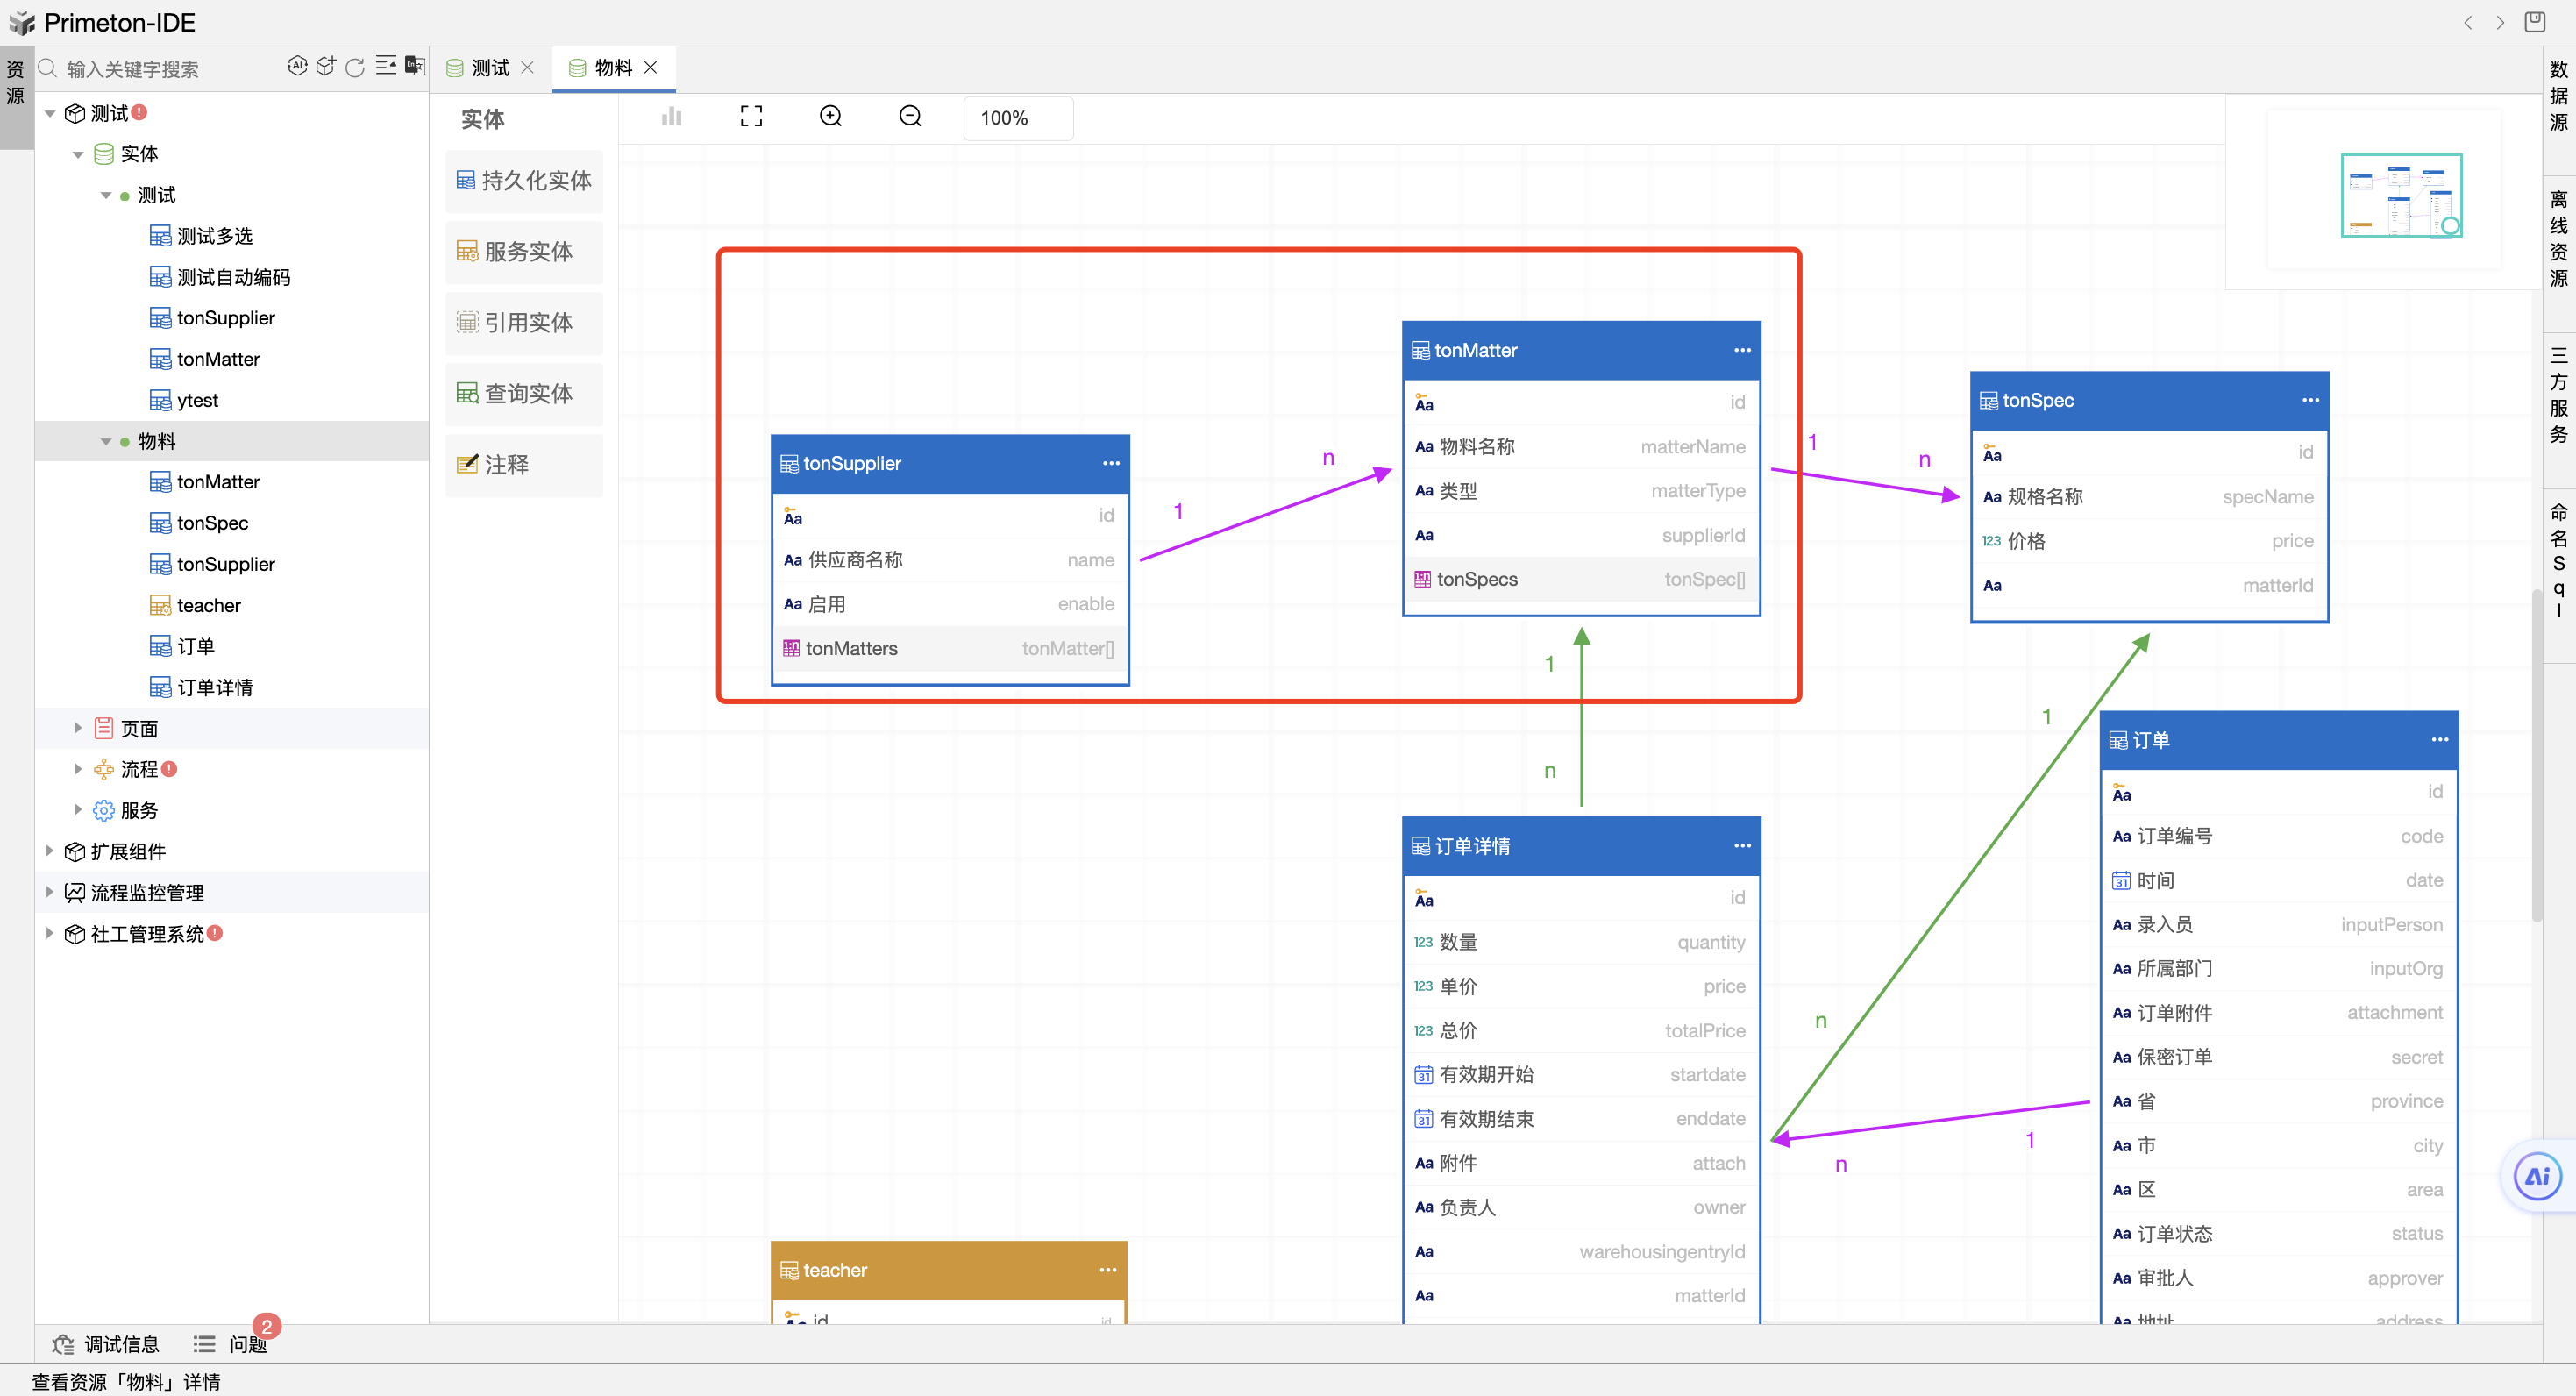Zoom in on the canvas

pos(830,117)
